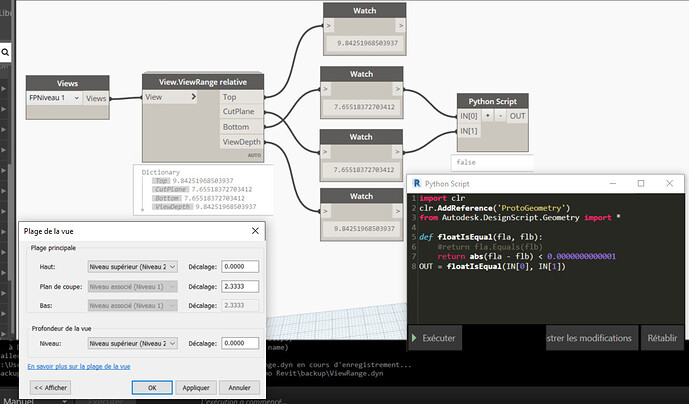The height and width of the screenshot is (404, 689).
Task: Click the Manuel run mode dropdown
Action: 35,400
